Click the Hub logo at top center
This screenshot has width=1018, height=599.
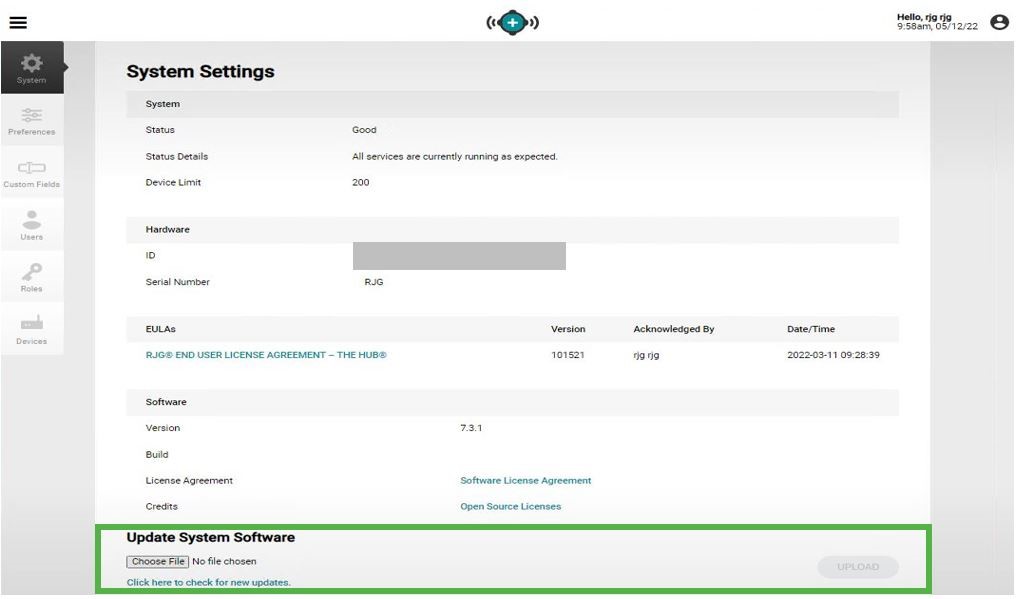[x=513, y=21]
